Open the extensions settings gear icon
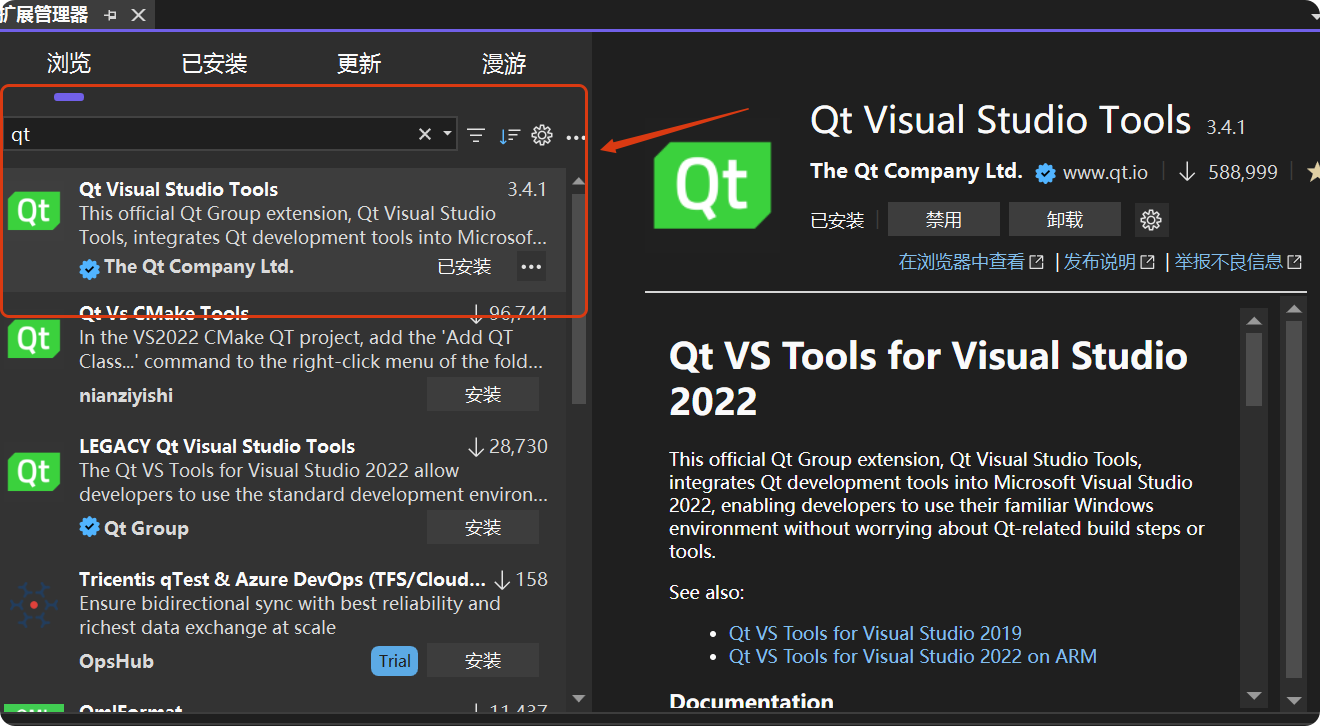1320x726 pixels. [542, 135]
